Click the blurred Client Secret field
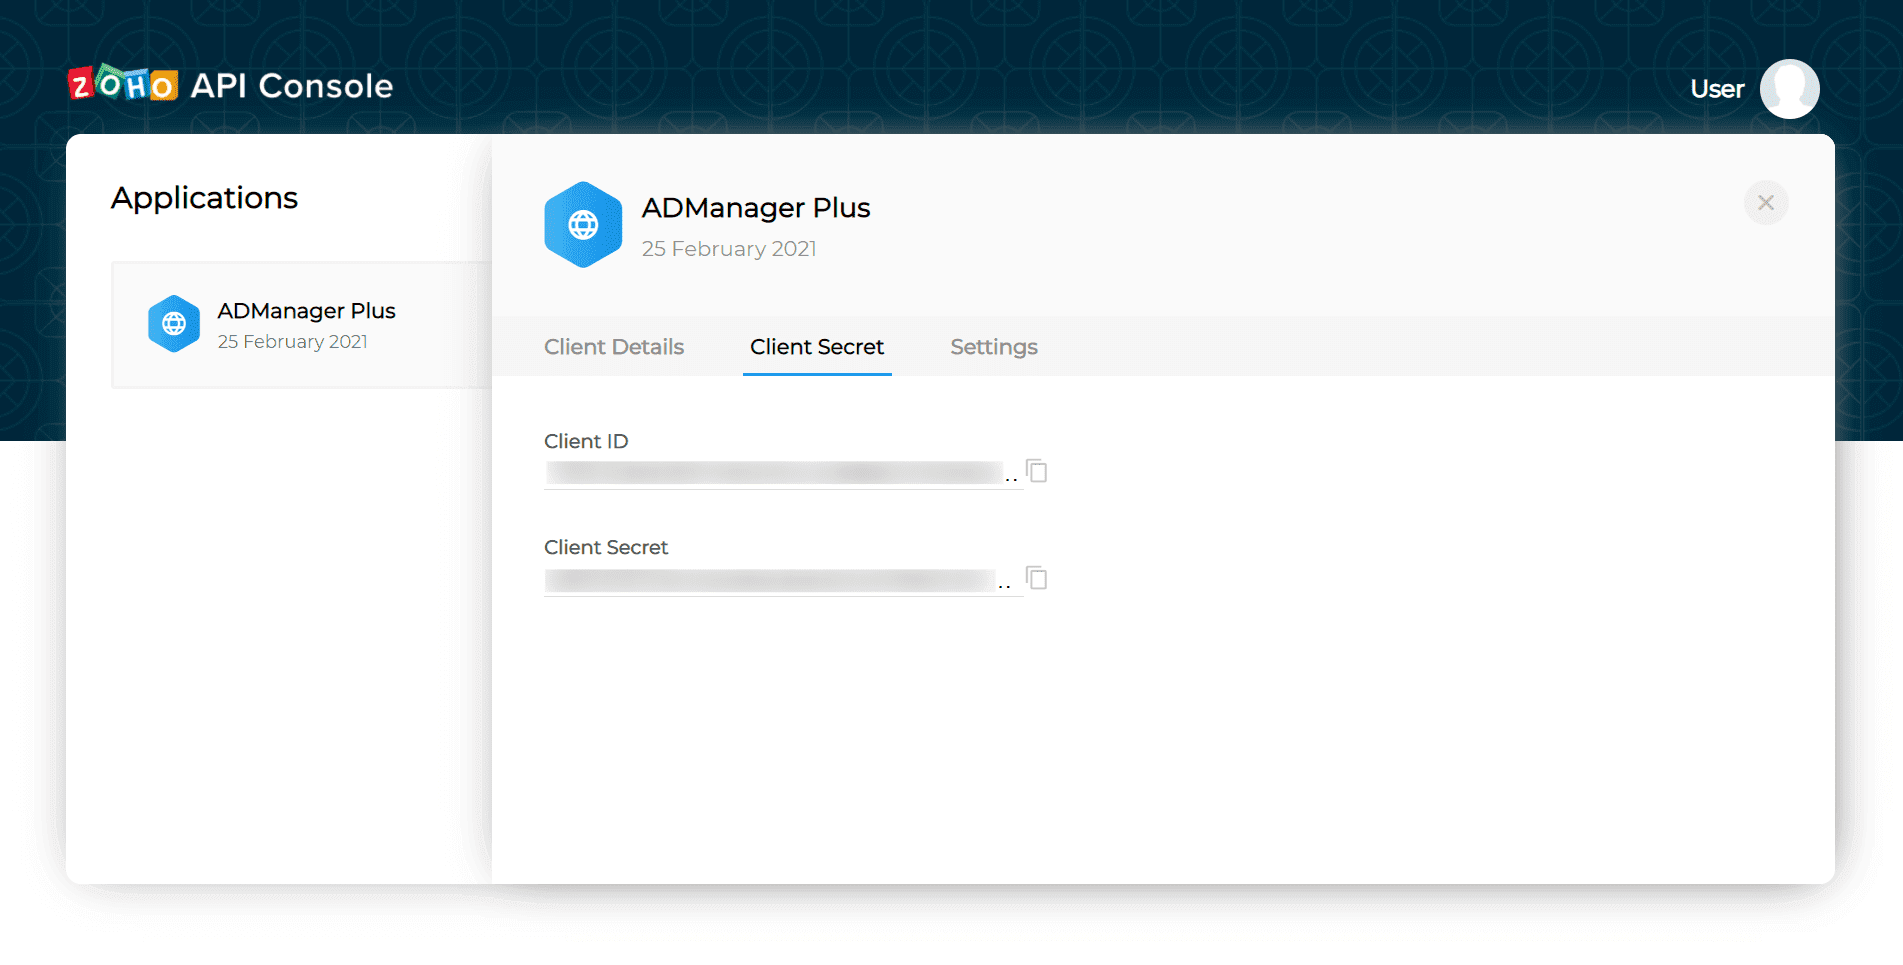This screenshot has width=1903, height=965. tap(783, 580)
